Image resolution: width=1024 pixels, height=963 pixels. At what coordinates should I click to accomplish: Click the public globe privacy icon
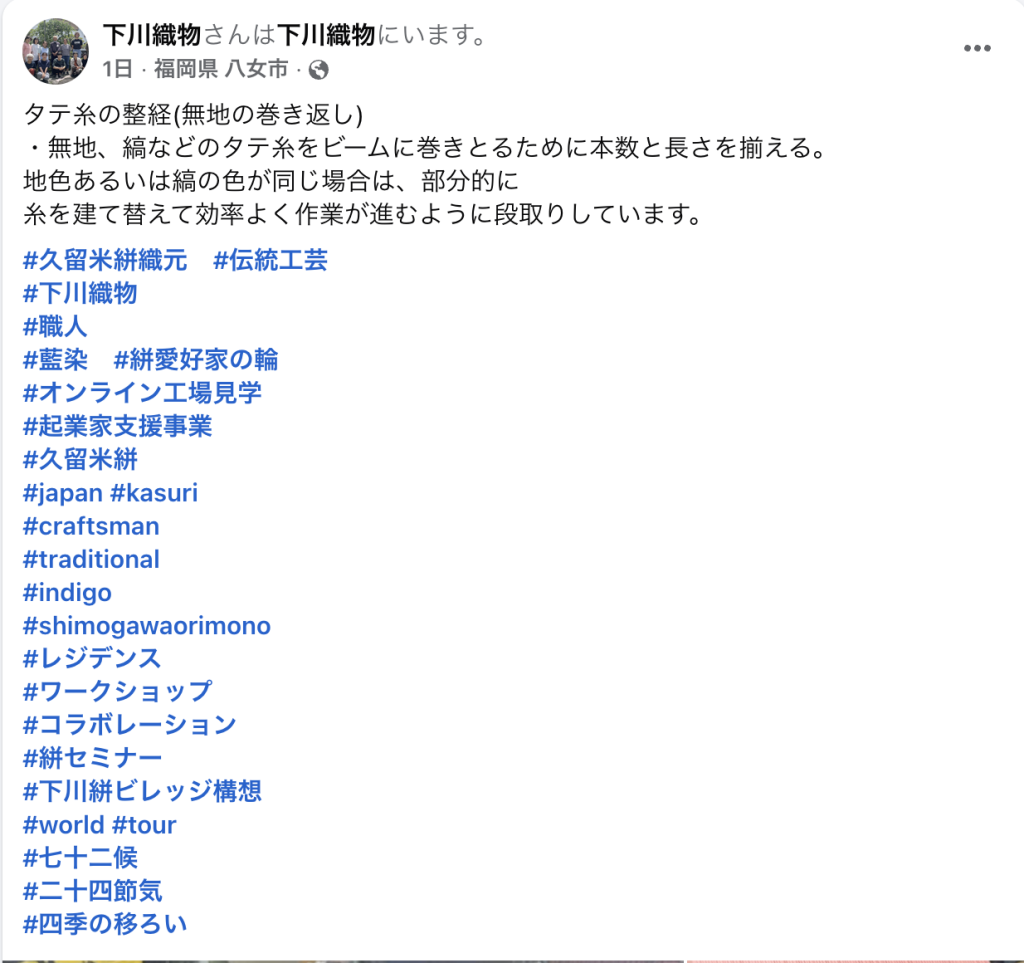point(319,69)
